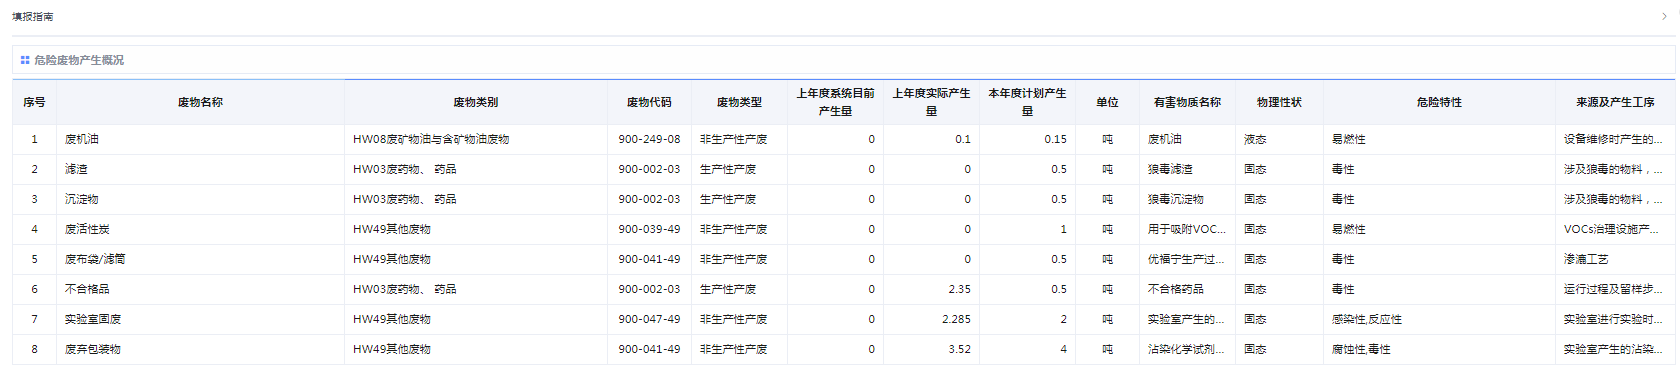Click the 本年度计划产生量 column header
1680x366 pixels.
coord(1027,102)
